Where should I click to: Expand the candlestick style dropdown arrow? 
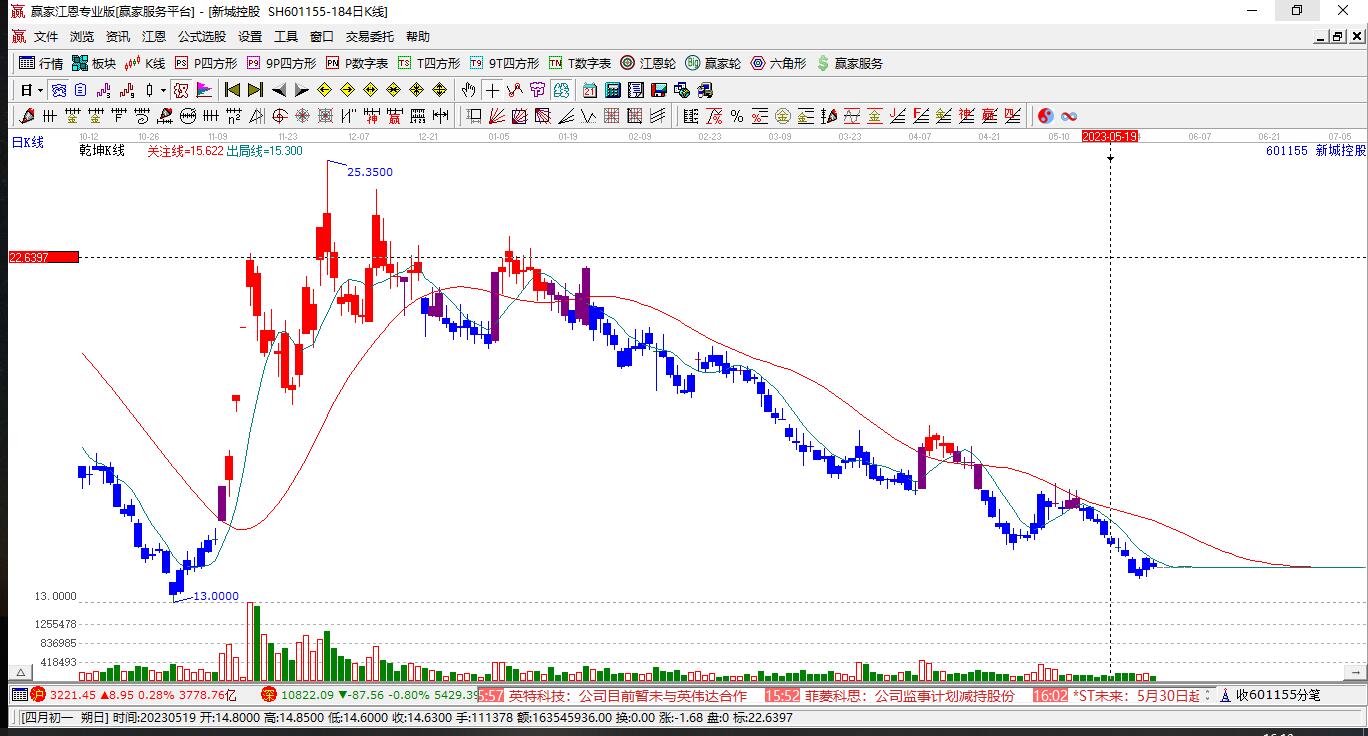click(x=163, y=90)
